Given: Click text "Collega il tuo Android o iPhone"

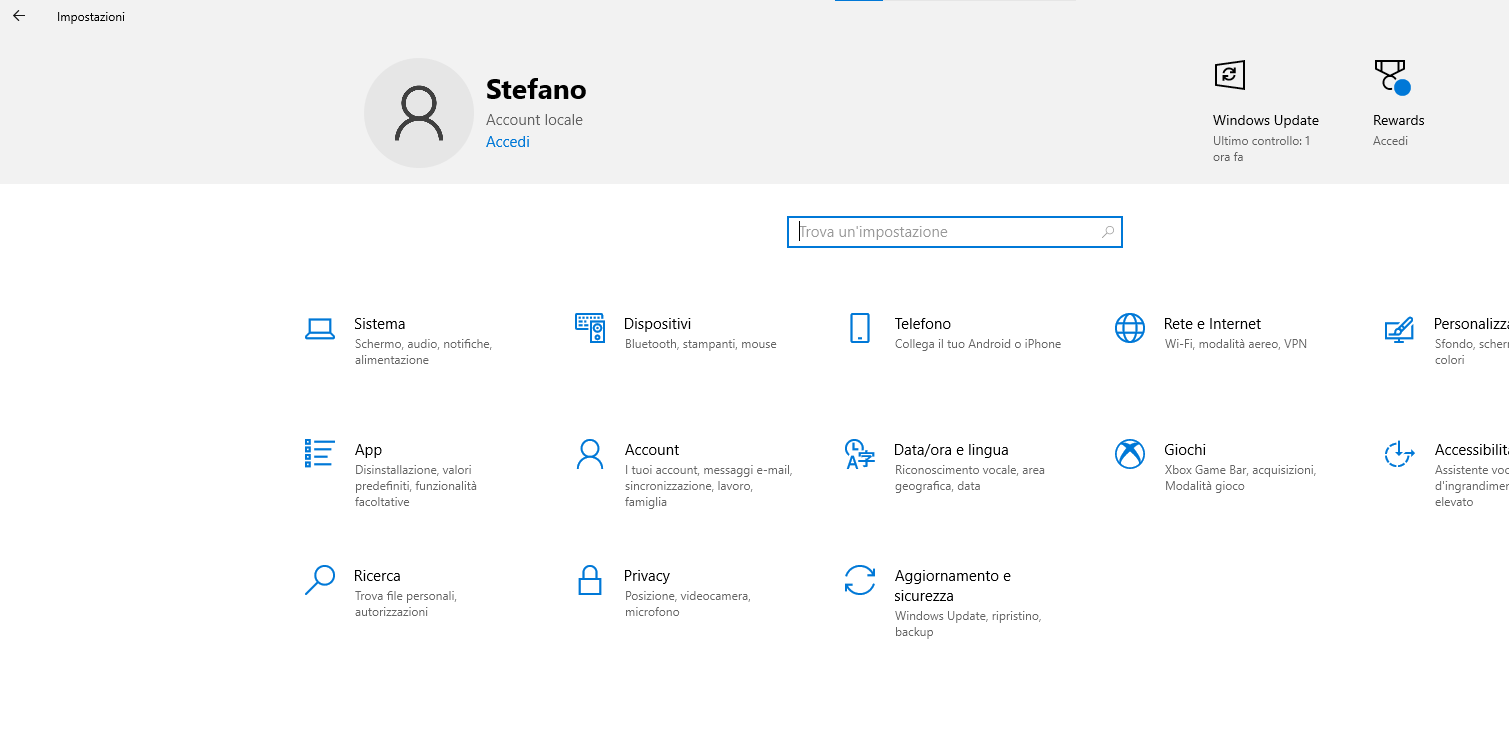Looking at the screenshot, I should pyautogui.click(x=978, y=344).
